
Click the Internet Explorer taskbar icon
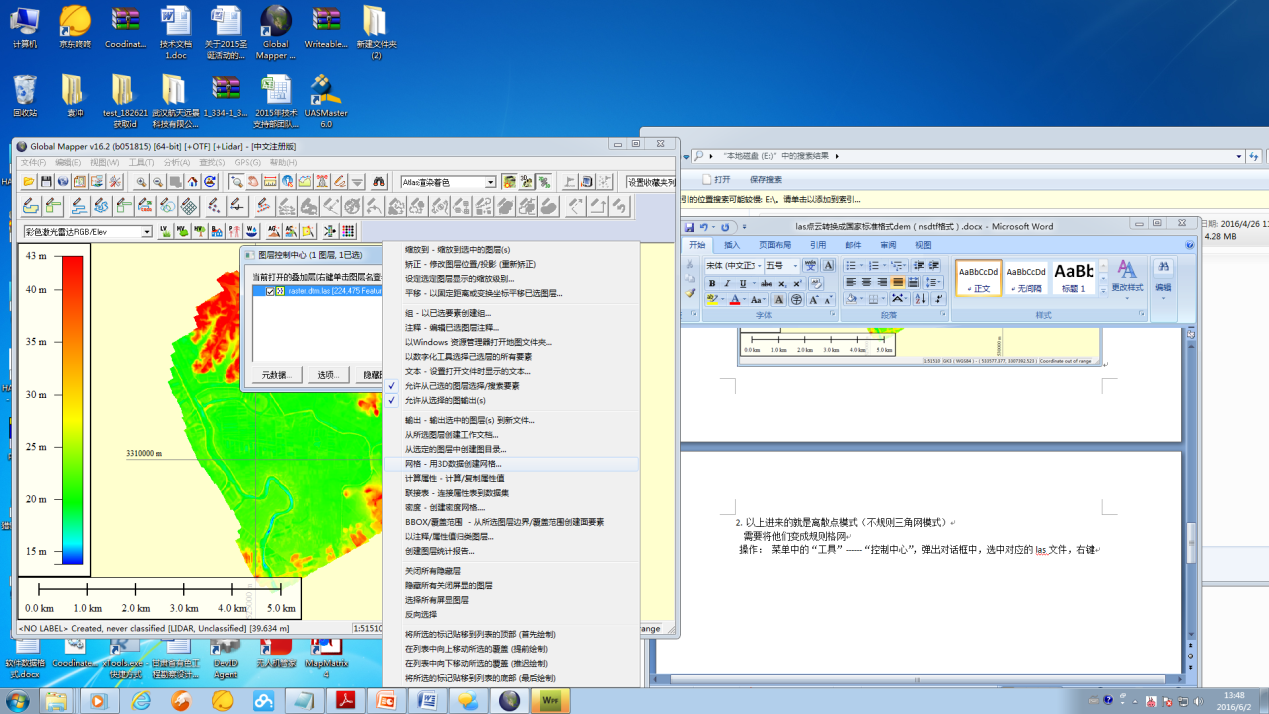coord(141,700)
